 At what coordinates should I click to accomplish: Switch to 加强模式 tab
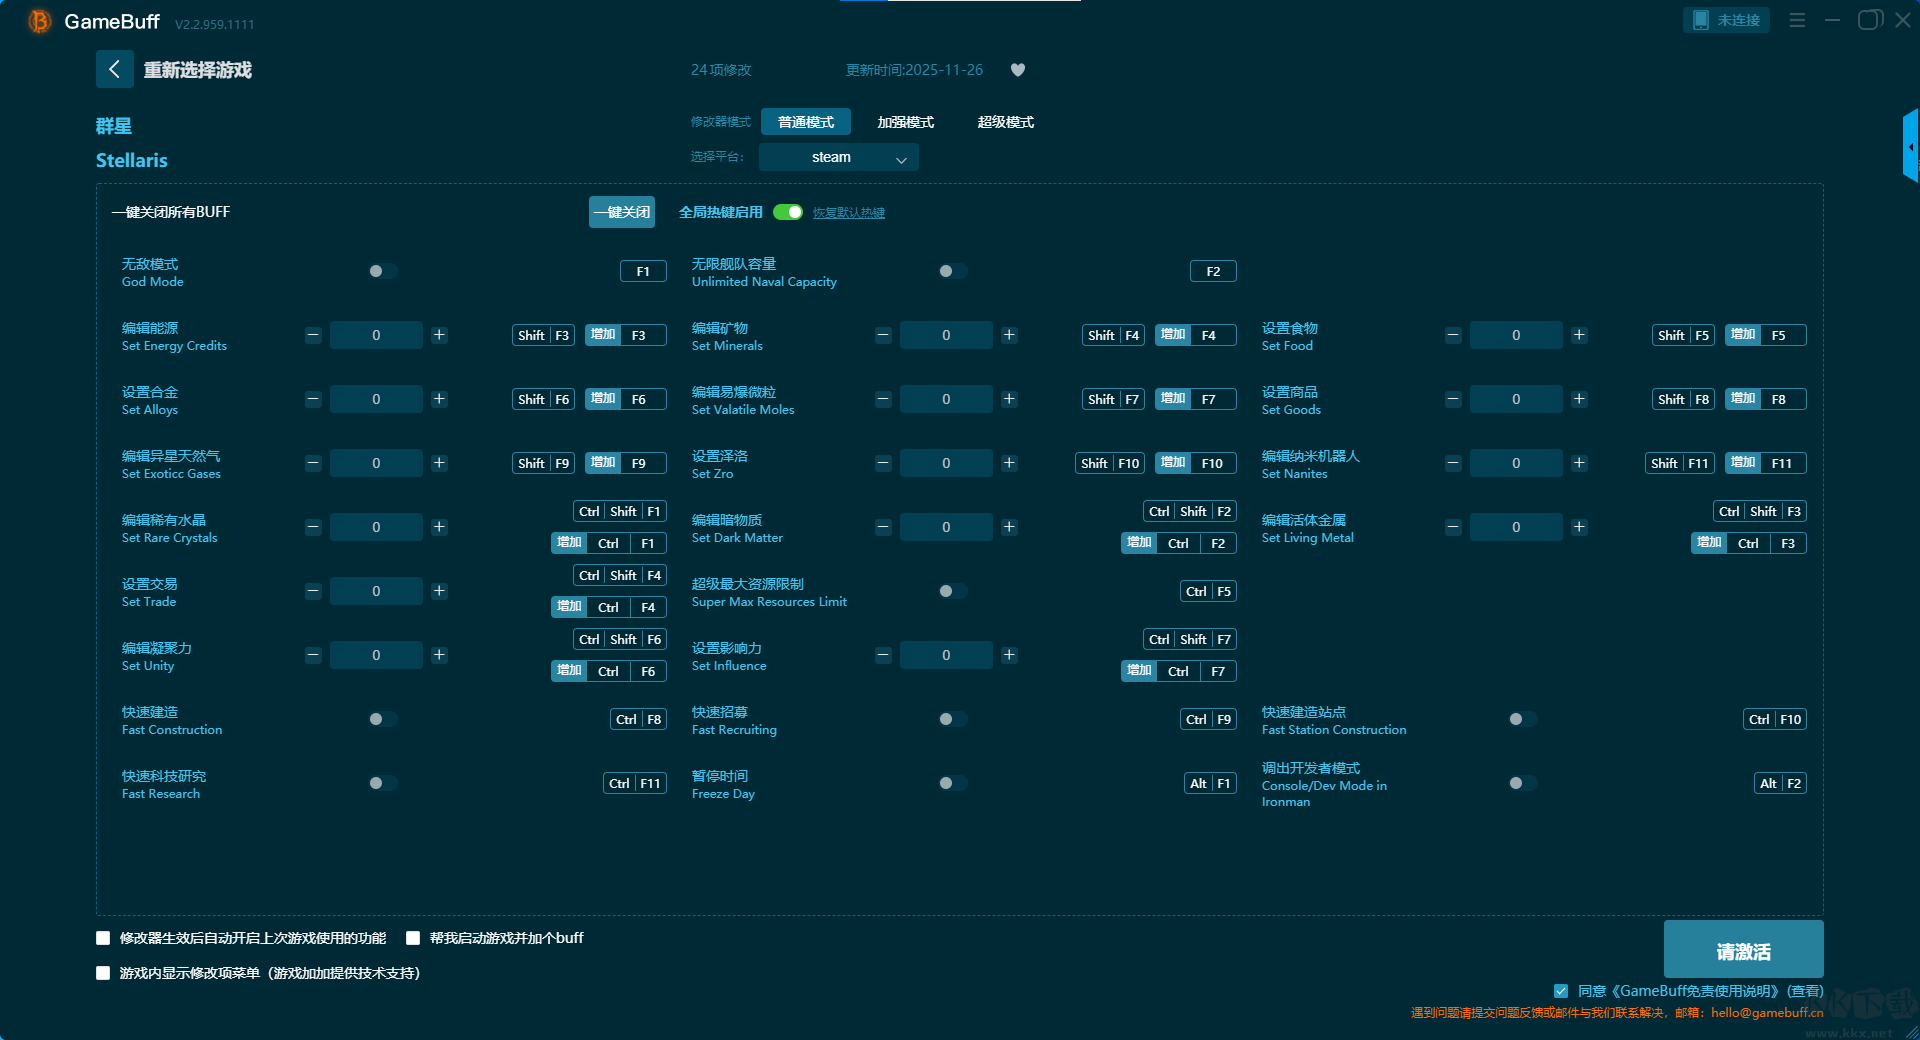pyautogui.click(x=906, y=122)
